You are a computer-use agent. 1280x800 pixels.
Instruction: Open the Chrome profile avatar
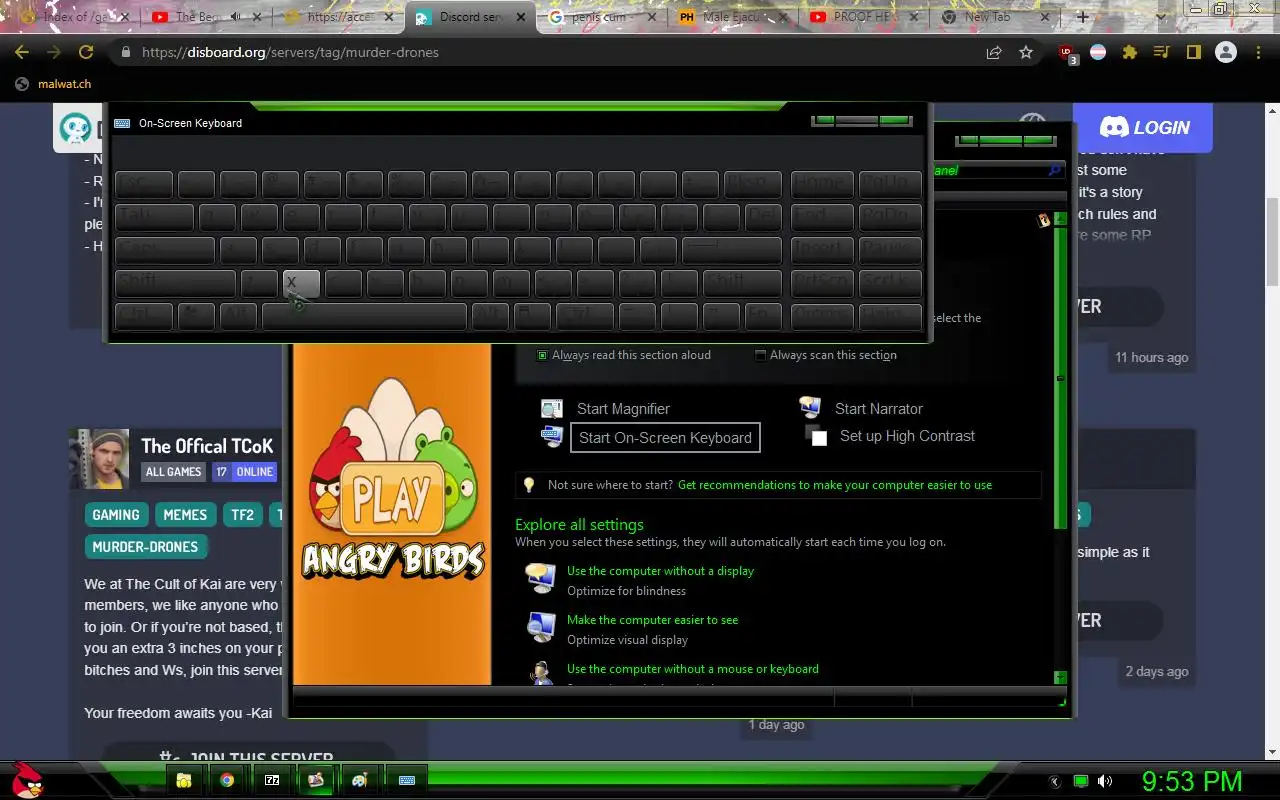pos(1226,53)
